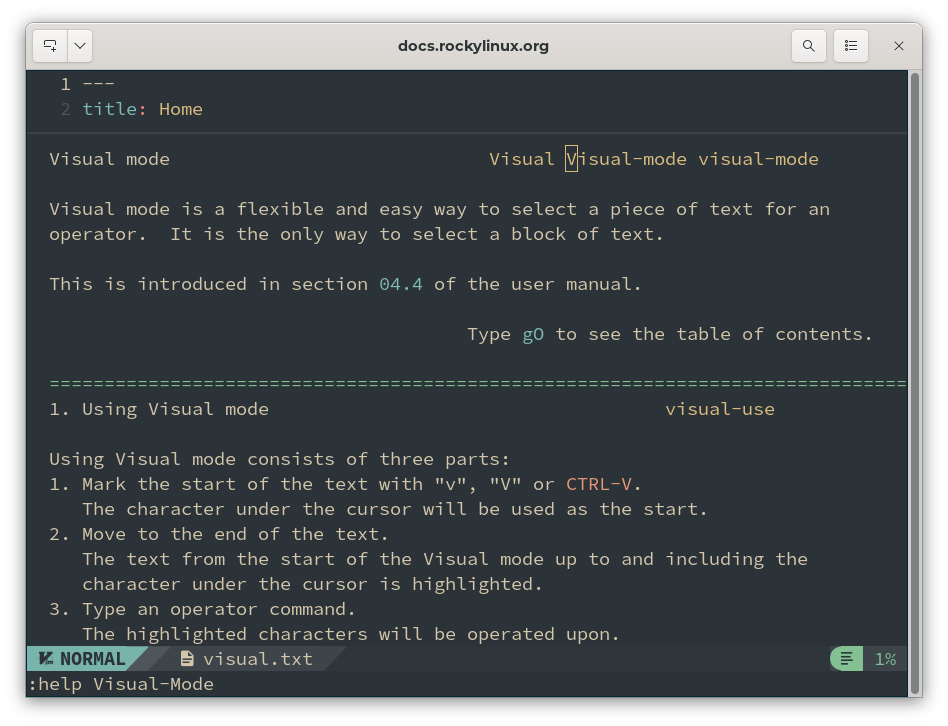Click the 1% scroll percentage indicator
The height and width of the screenshot is (726, 948).
(886, 658)
